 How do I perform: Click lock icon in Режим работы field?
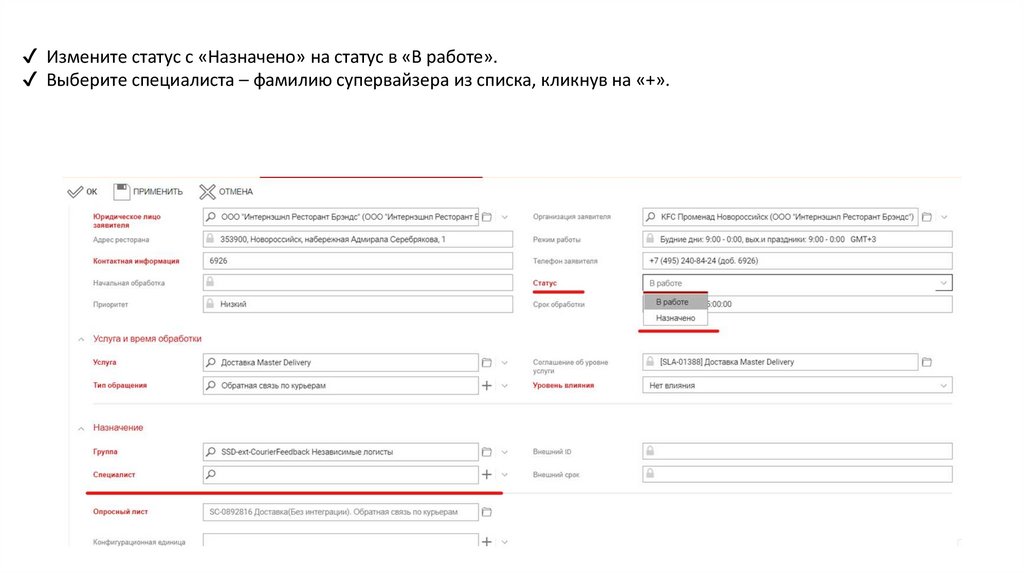click(x=650, y=239)
